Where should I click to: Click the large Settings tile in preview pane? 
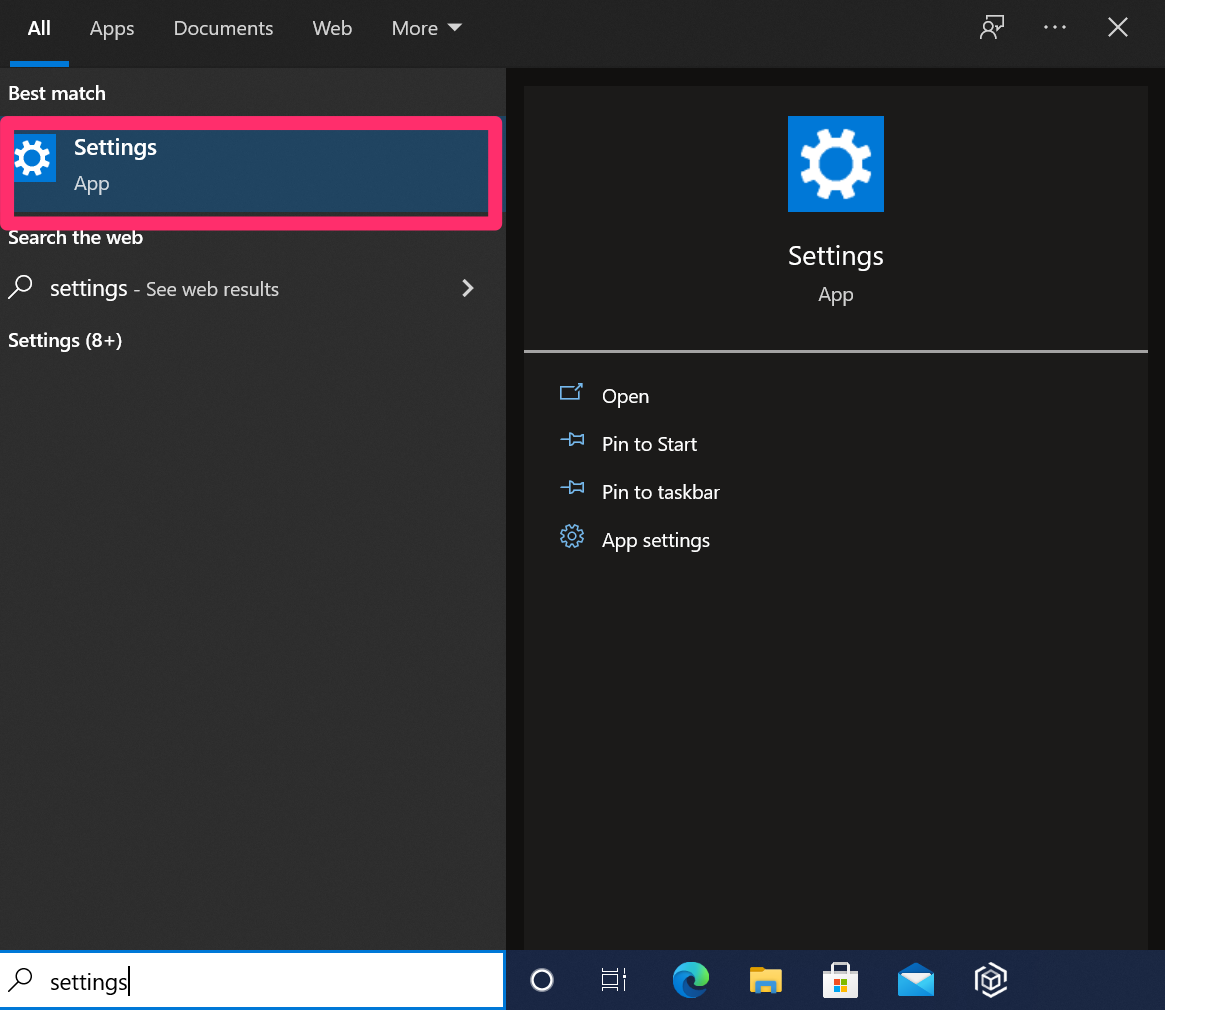(x=836, y=164)
